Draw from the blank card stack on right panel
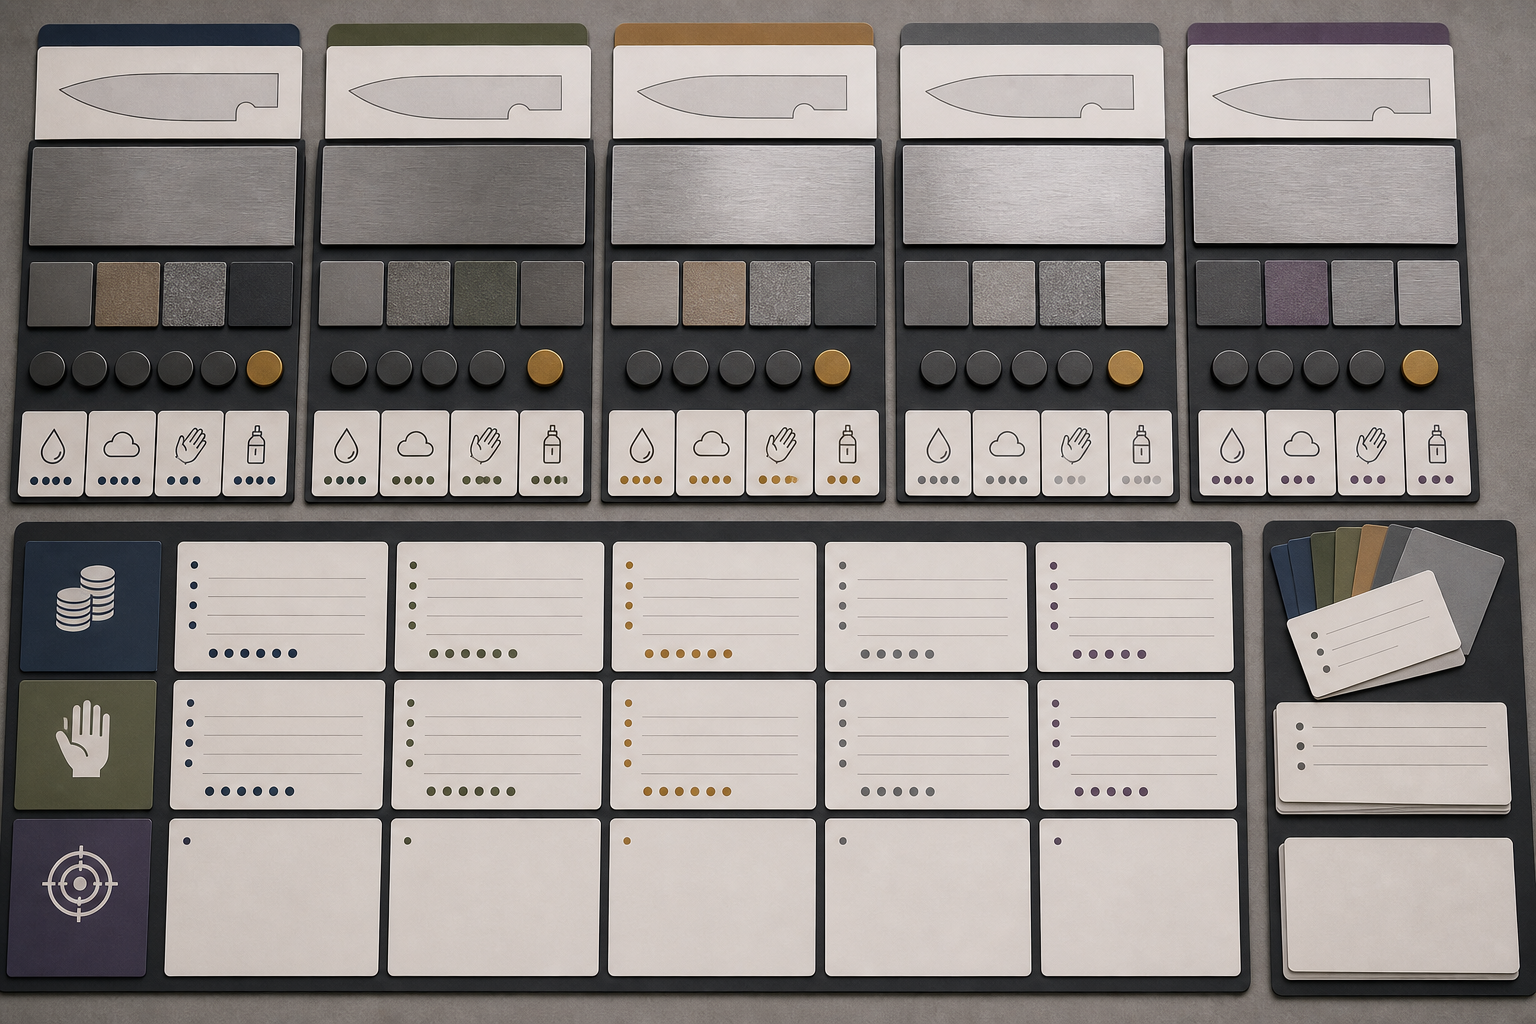Screen dimensions: 1536x1024 click(x=1398, y=908)
